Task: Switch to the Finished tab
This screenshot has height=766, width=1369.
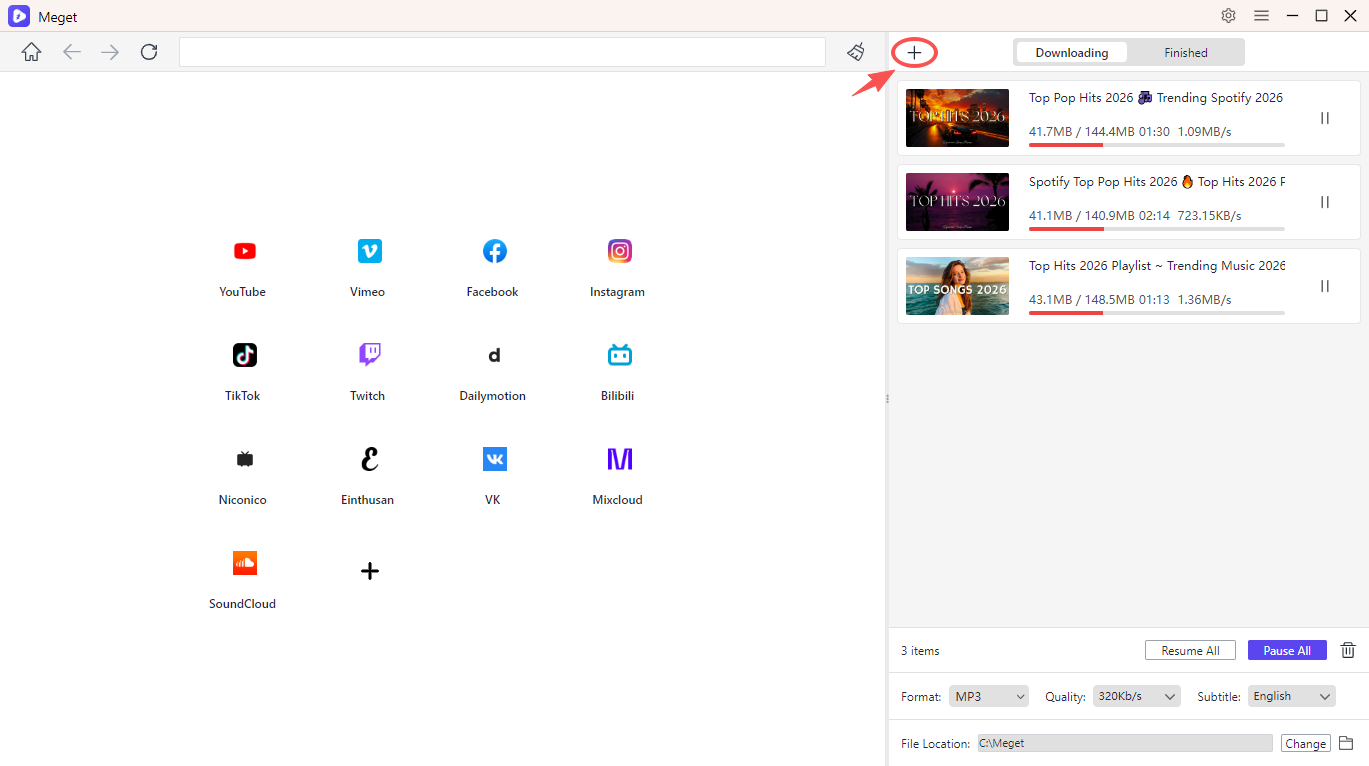Action: pos(1185,52)
